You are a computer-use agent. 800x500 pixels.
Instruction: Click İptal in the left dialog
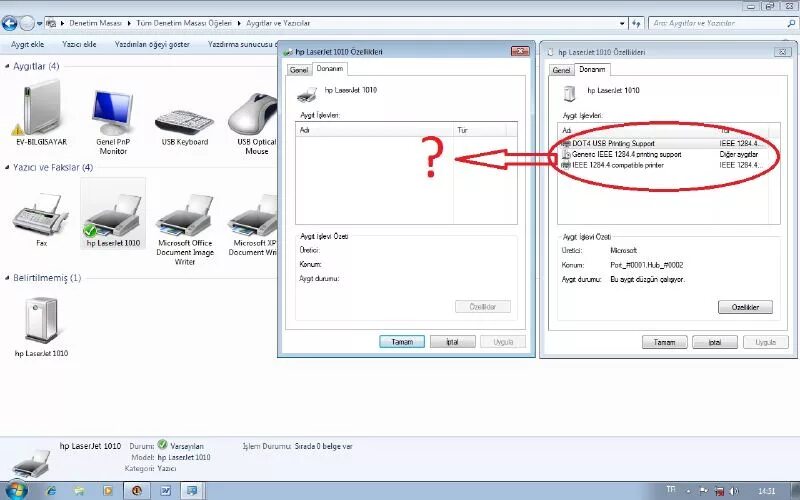453,342
